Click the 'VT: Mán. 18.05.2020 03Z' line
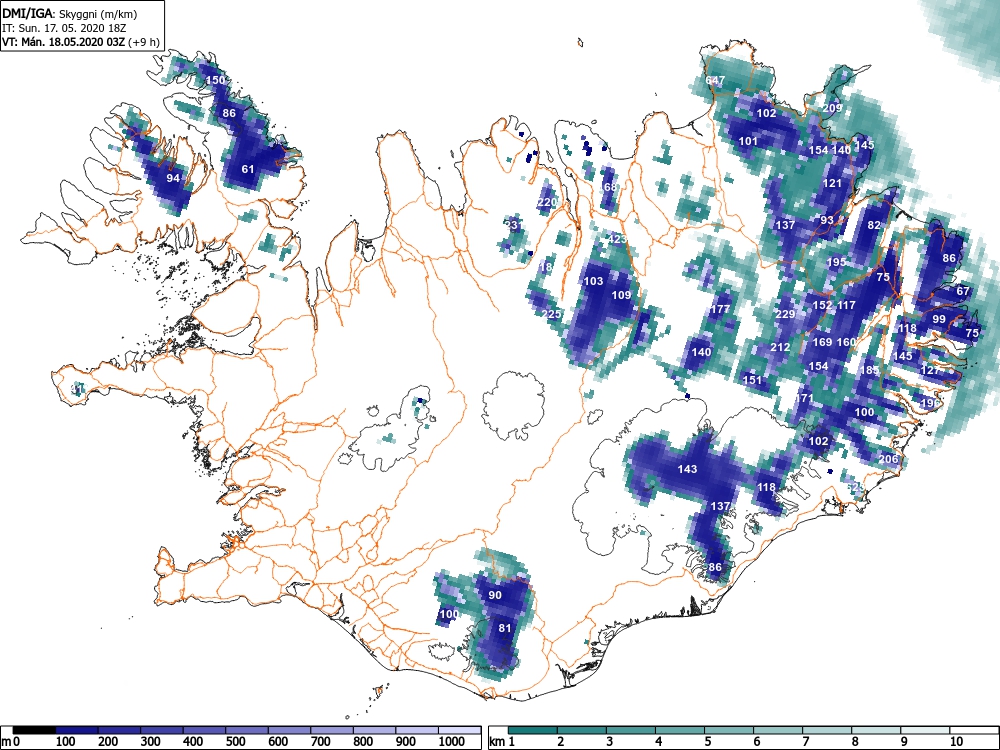 click(x=65, y=42)
